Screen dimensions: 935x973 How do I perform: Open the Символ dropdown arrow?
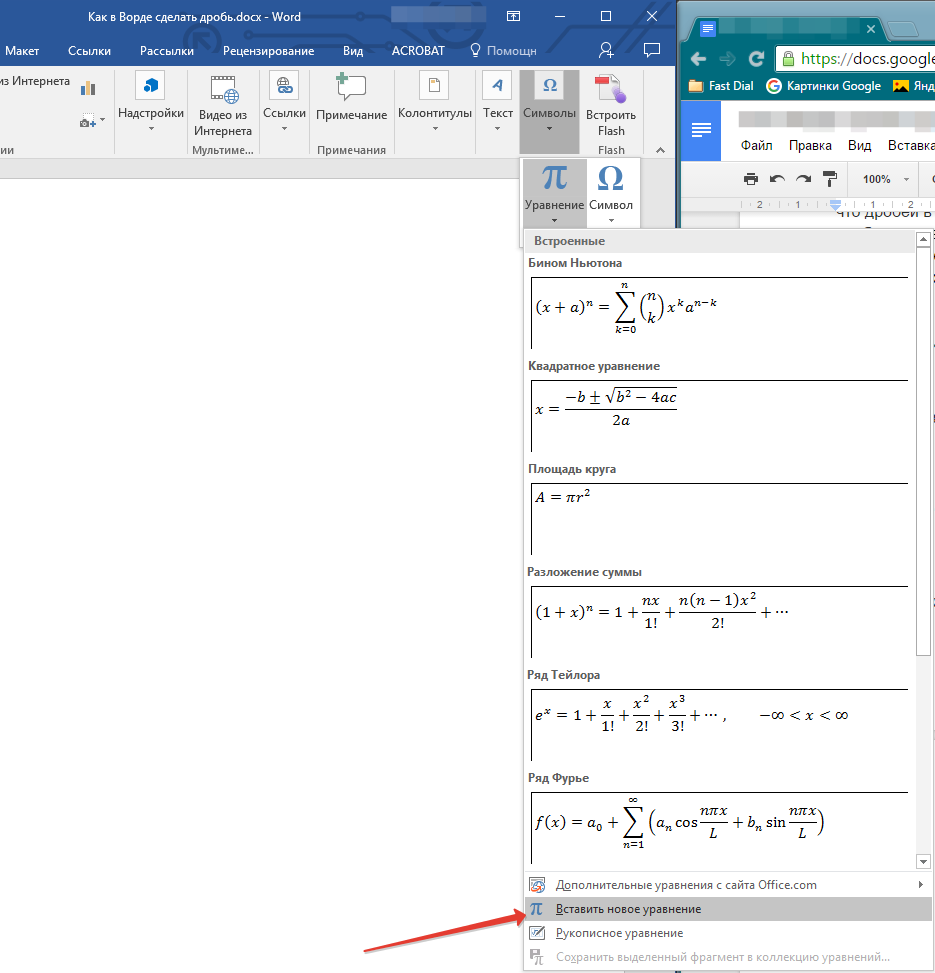[x=611, y=221]
